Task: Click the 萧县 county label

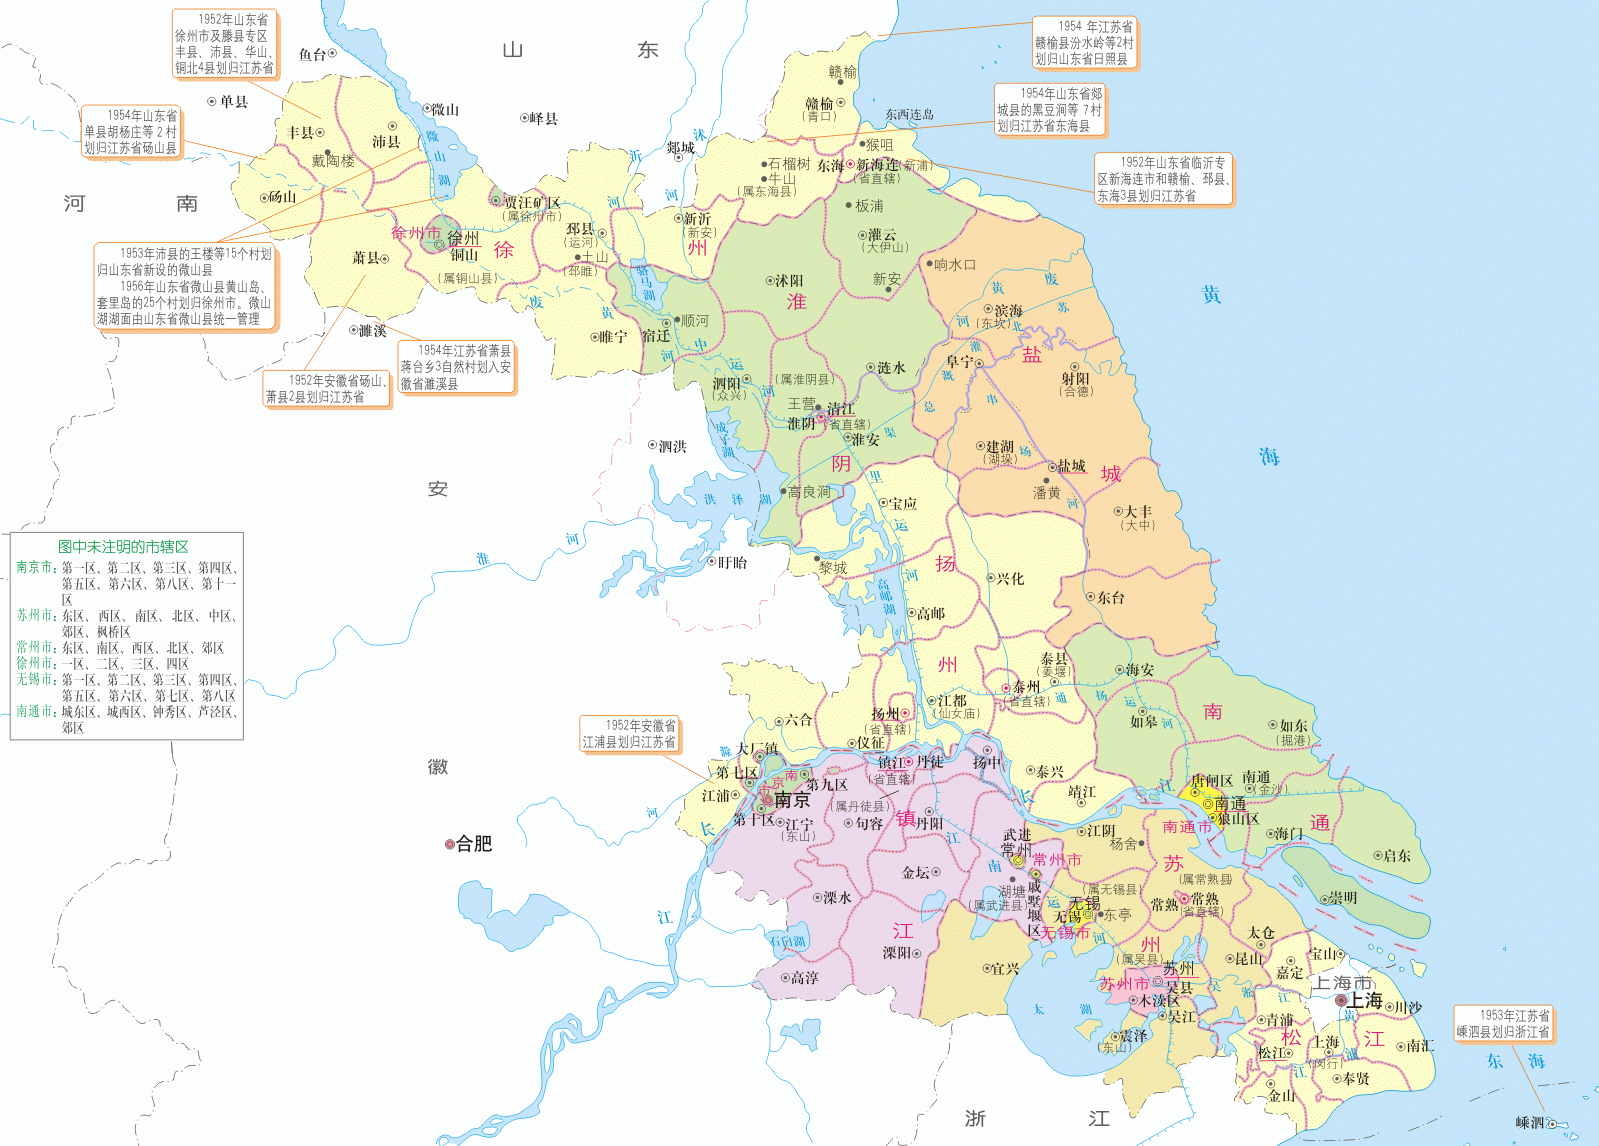Action: point(366,258)
